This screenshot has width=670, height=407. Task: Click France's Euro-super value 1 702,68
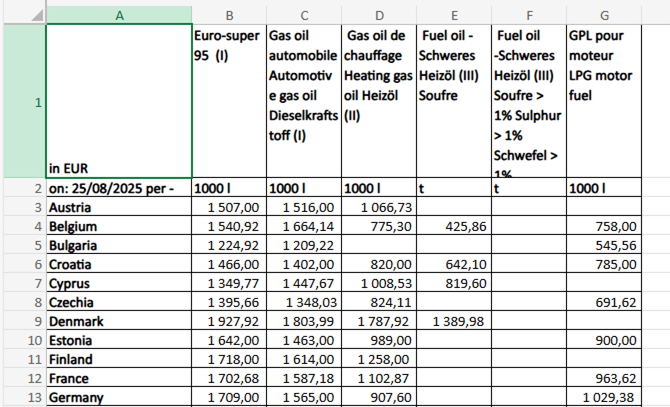click(229, 378)
